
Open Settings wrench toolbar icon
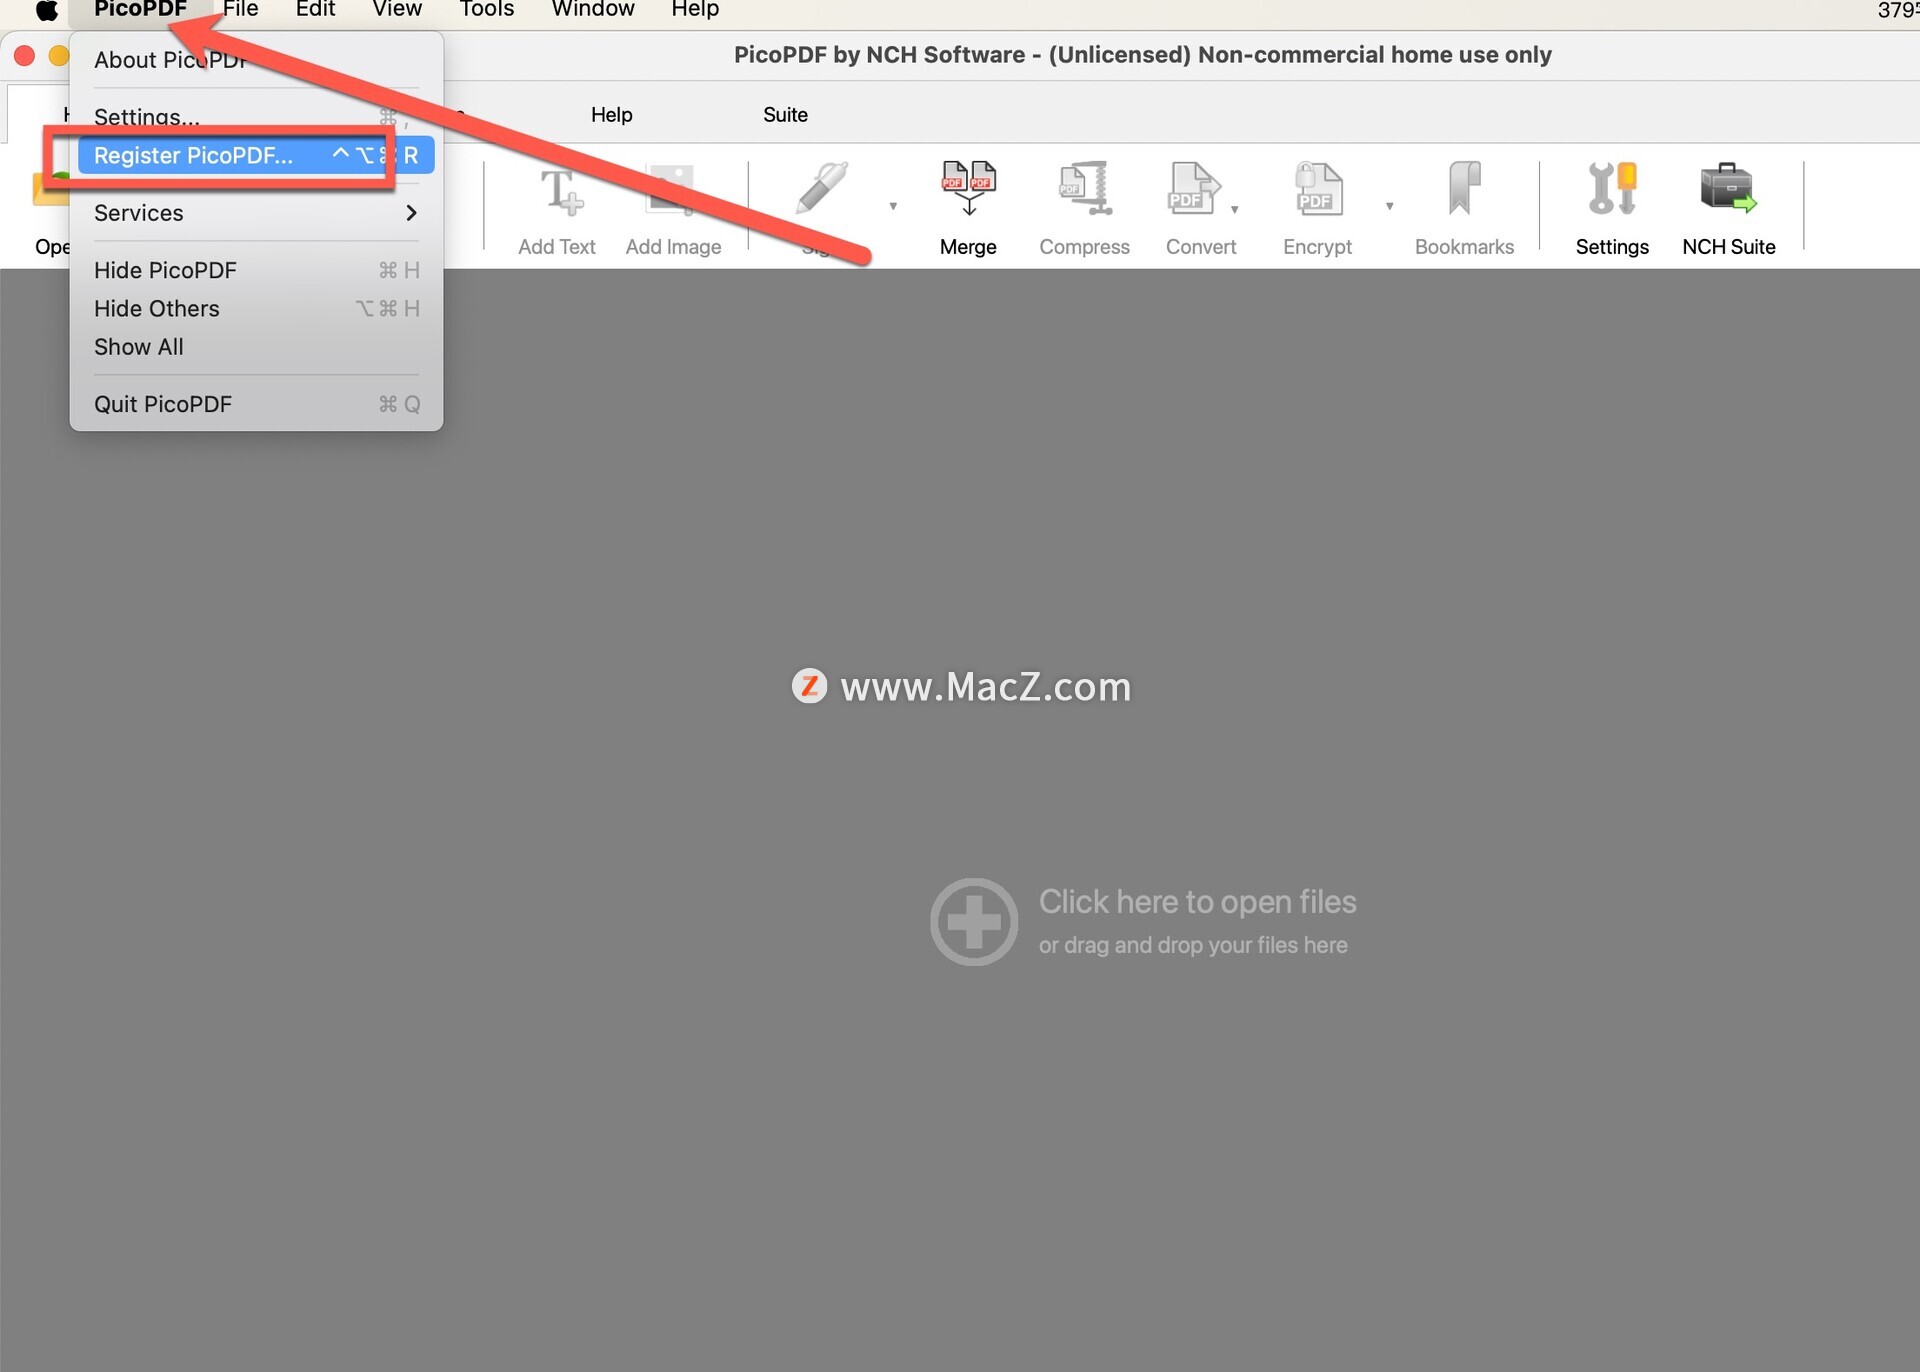coord(1611,190)
